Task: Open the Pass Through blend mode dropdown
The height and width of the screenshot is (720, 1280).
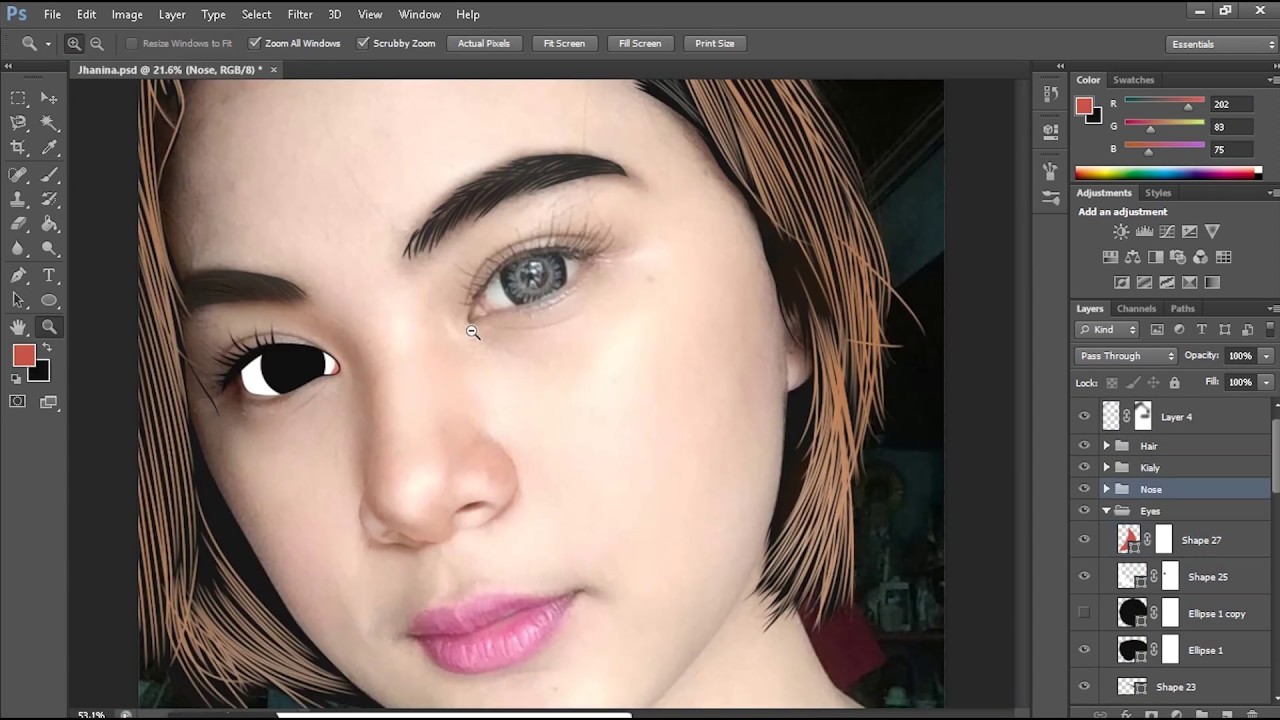Action: point(1127,356)
